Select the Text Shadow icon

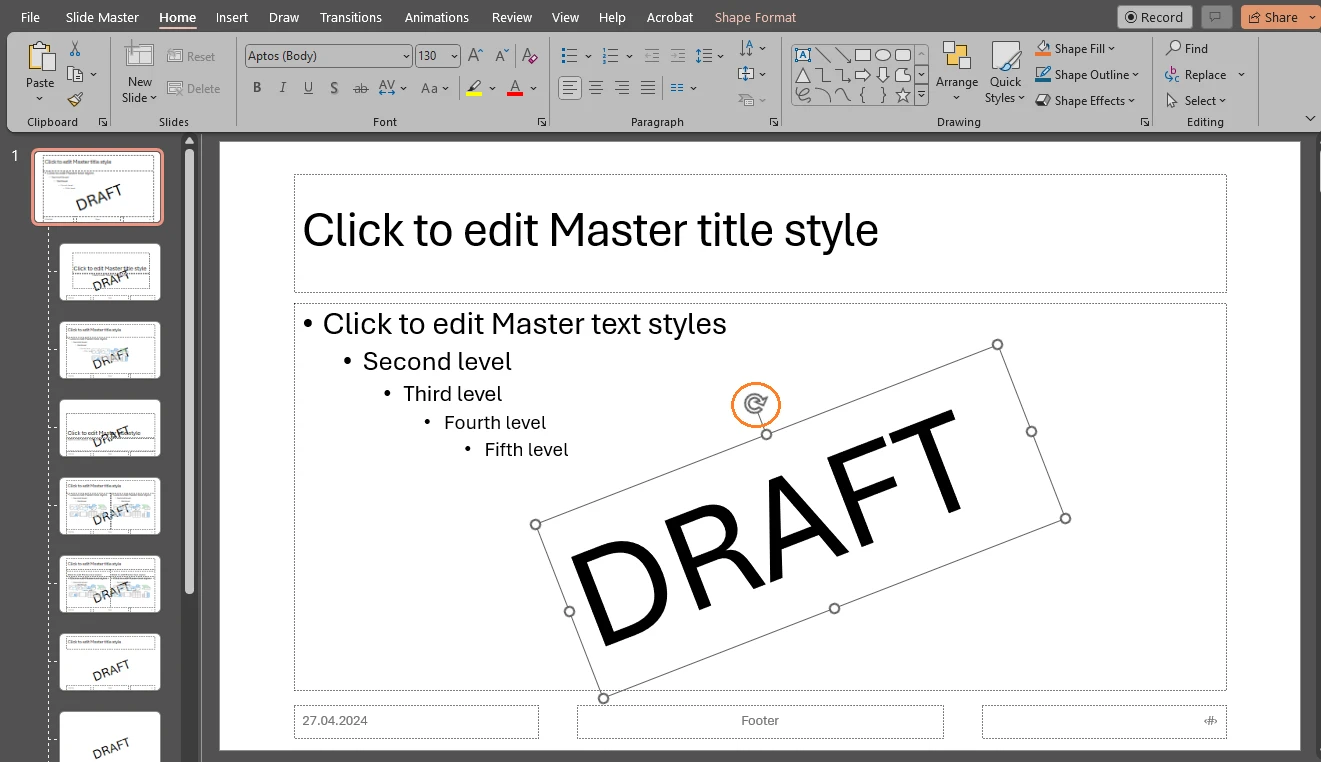(334, 88)
